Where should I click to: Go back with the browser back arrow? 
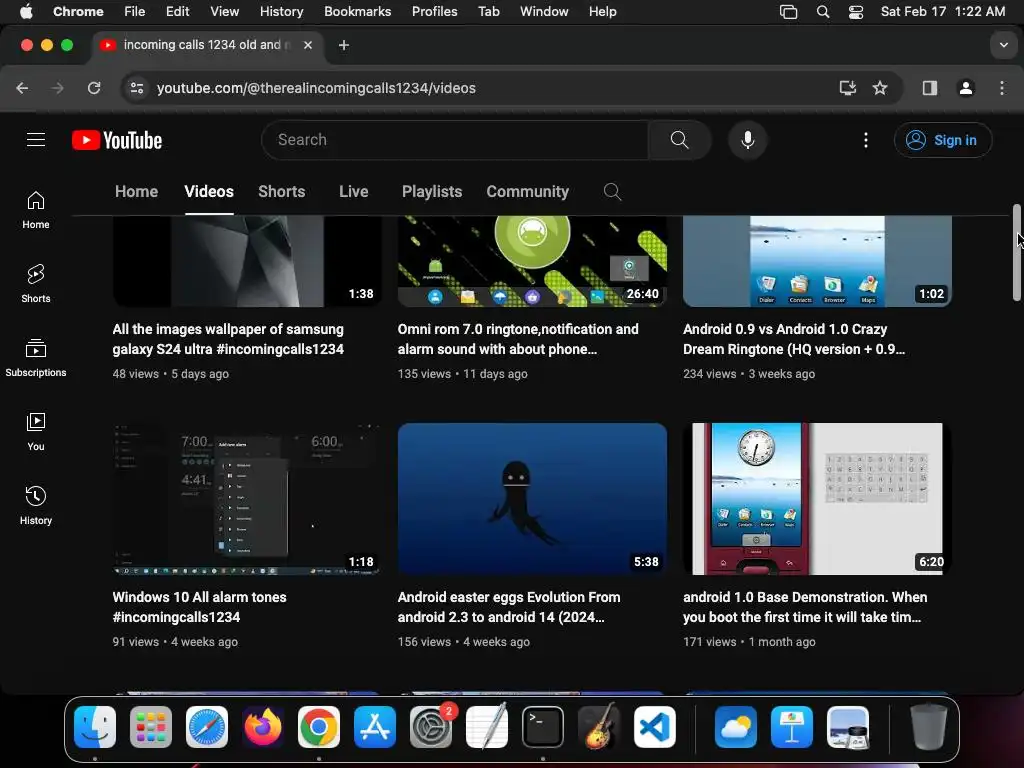pyautogui.click(x=22, y=88)
